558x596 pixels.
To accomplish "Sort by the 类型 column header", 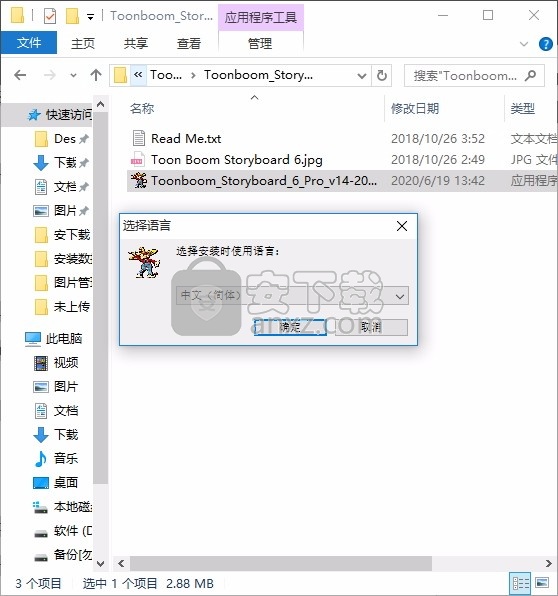I will coord(523,109).
